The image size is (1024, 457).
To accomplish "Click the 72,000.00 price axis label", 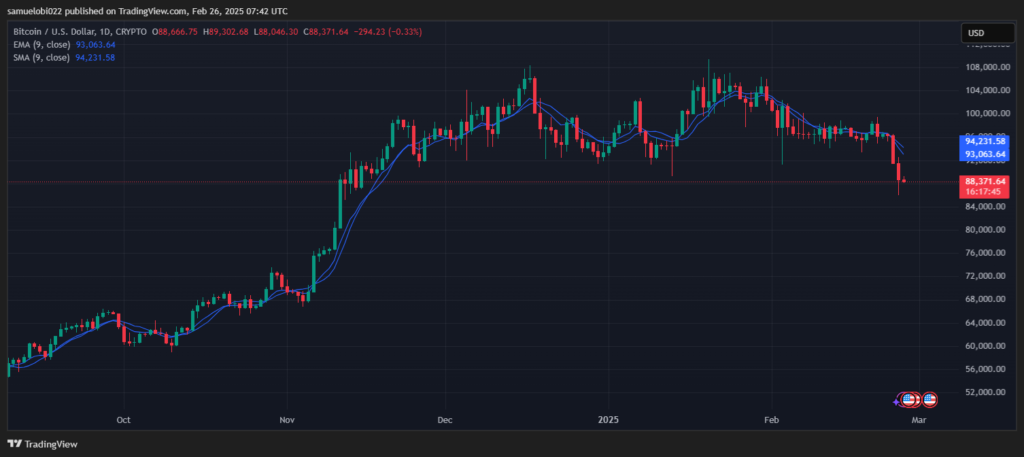I will (984, 276).
